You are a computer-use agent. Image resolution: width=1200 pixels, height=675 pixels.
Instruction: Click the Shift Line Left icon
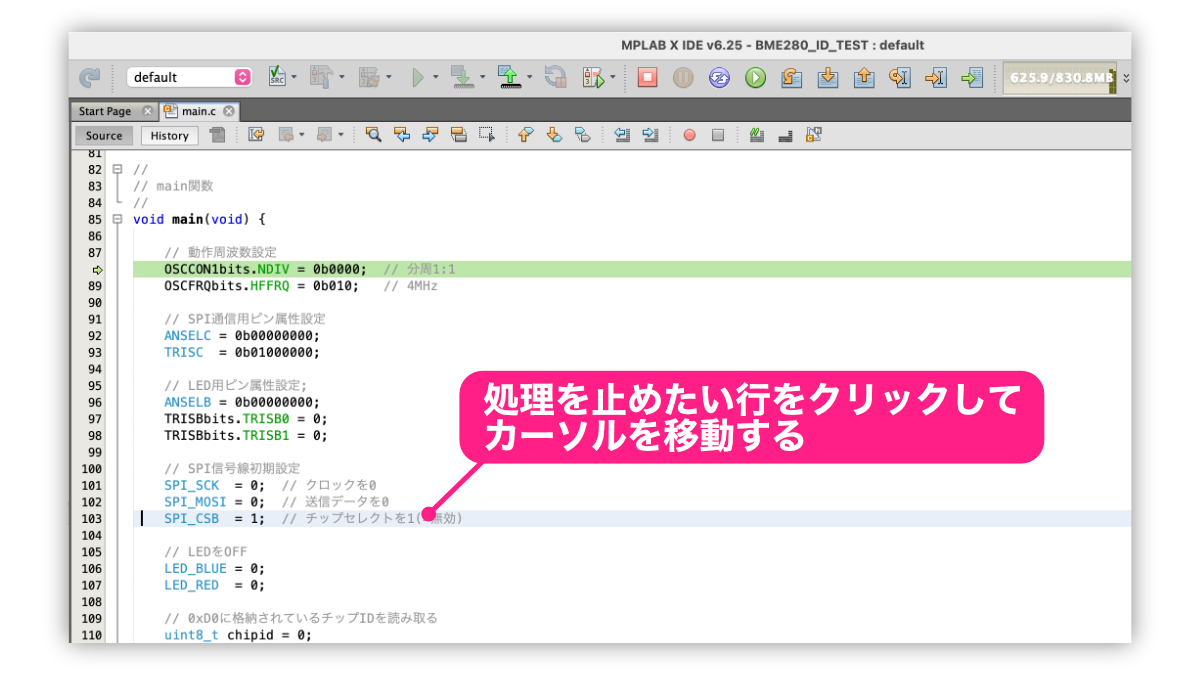[x=622, y=135]
